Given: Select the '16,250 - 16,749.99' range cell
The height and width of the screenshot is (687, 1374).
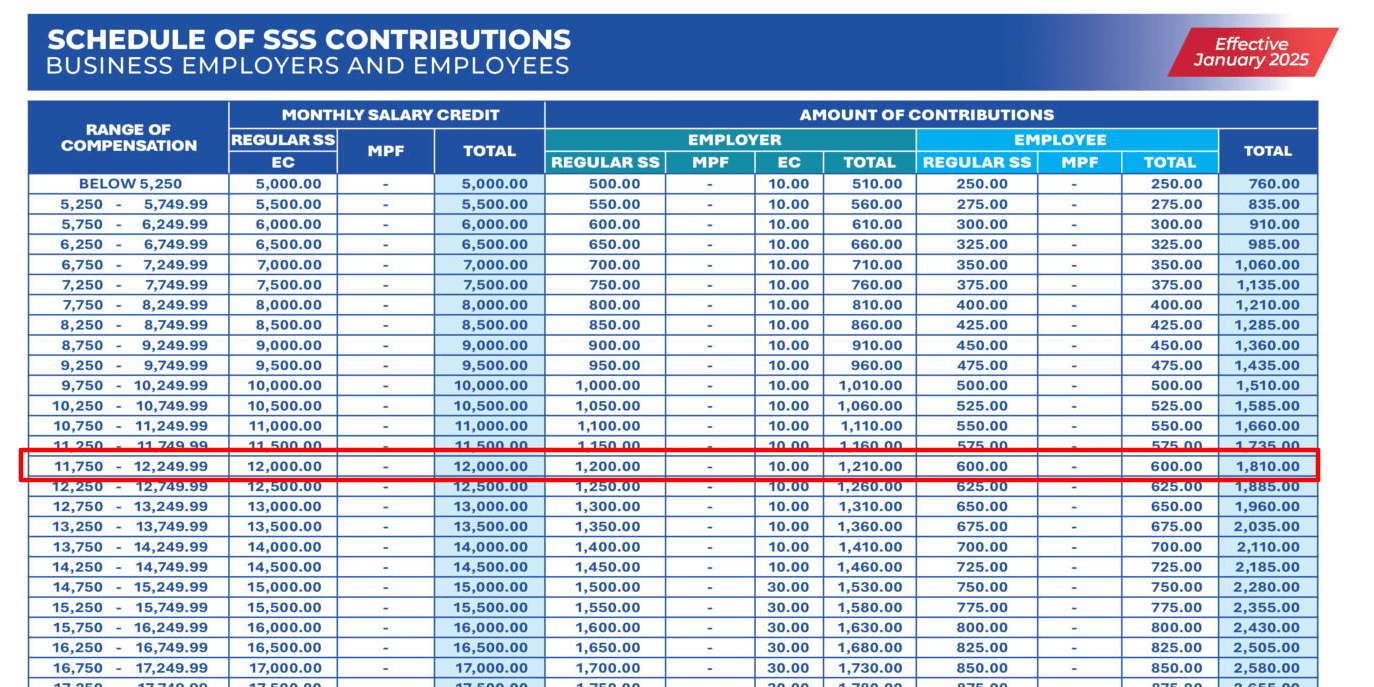Looking at the screenshot, I should [129, 647].
